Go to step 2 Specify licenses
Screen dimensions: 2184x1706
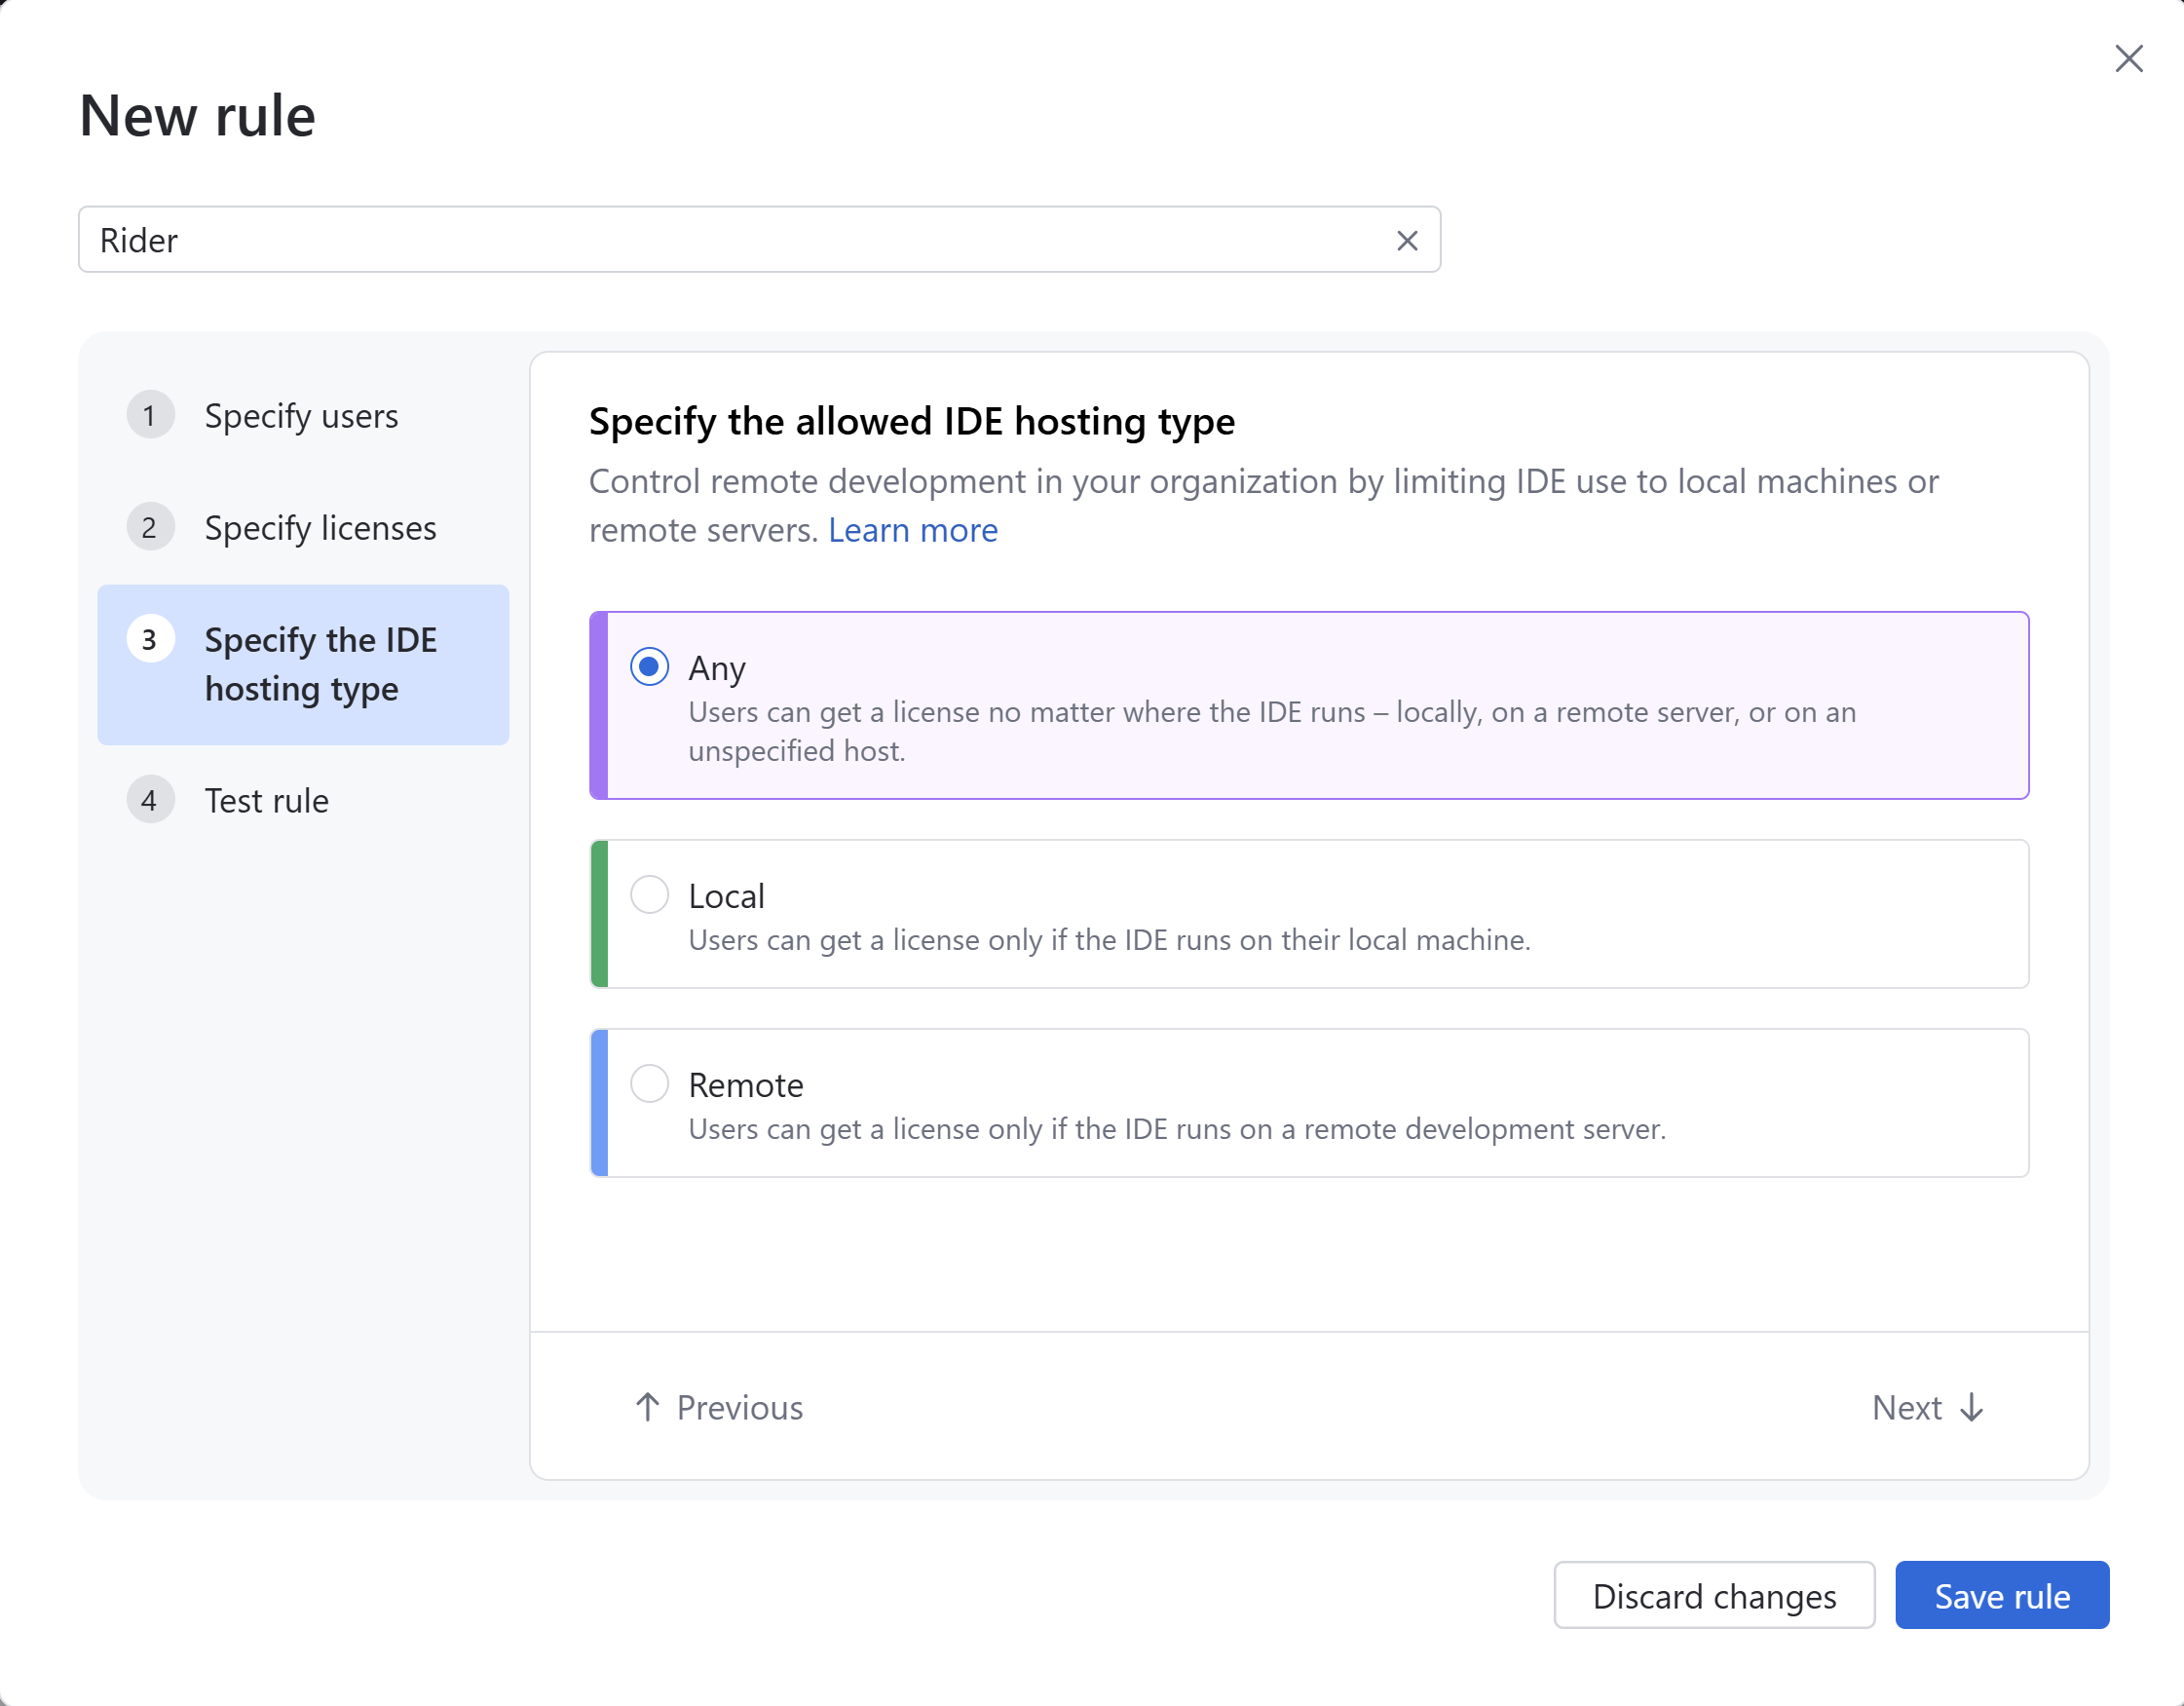point(303,528)
